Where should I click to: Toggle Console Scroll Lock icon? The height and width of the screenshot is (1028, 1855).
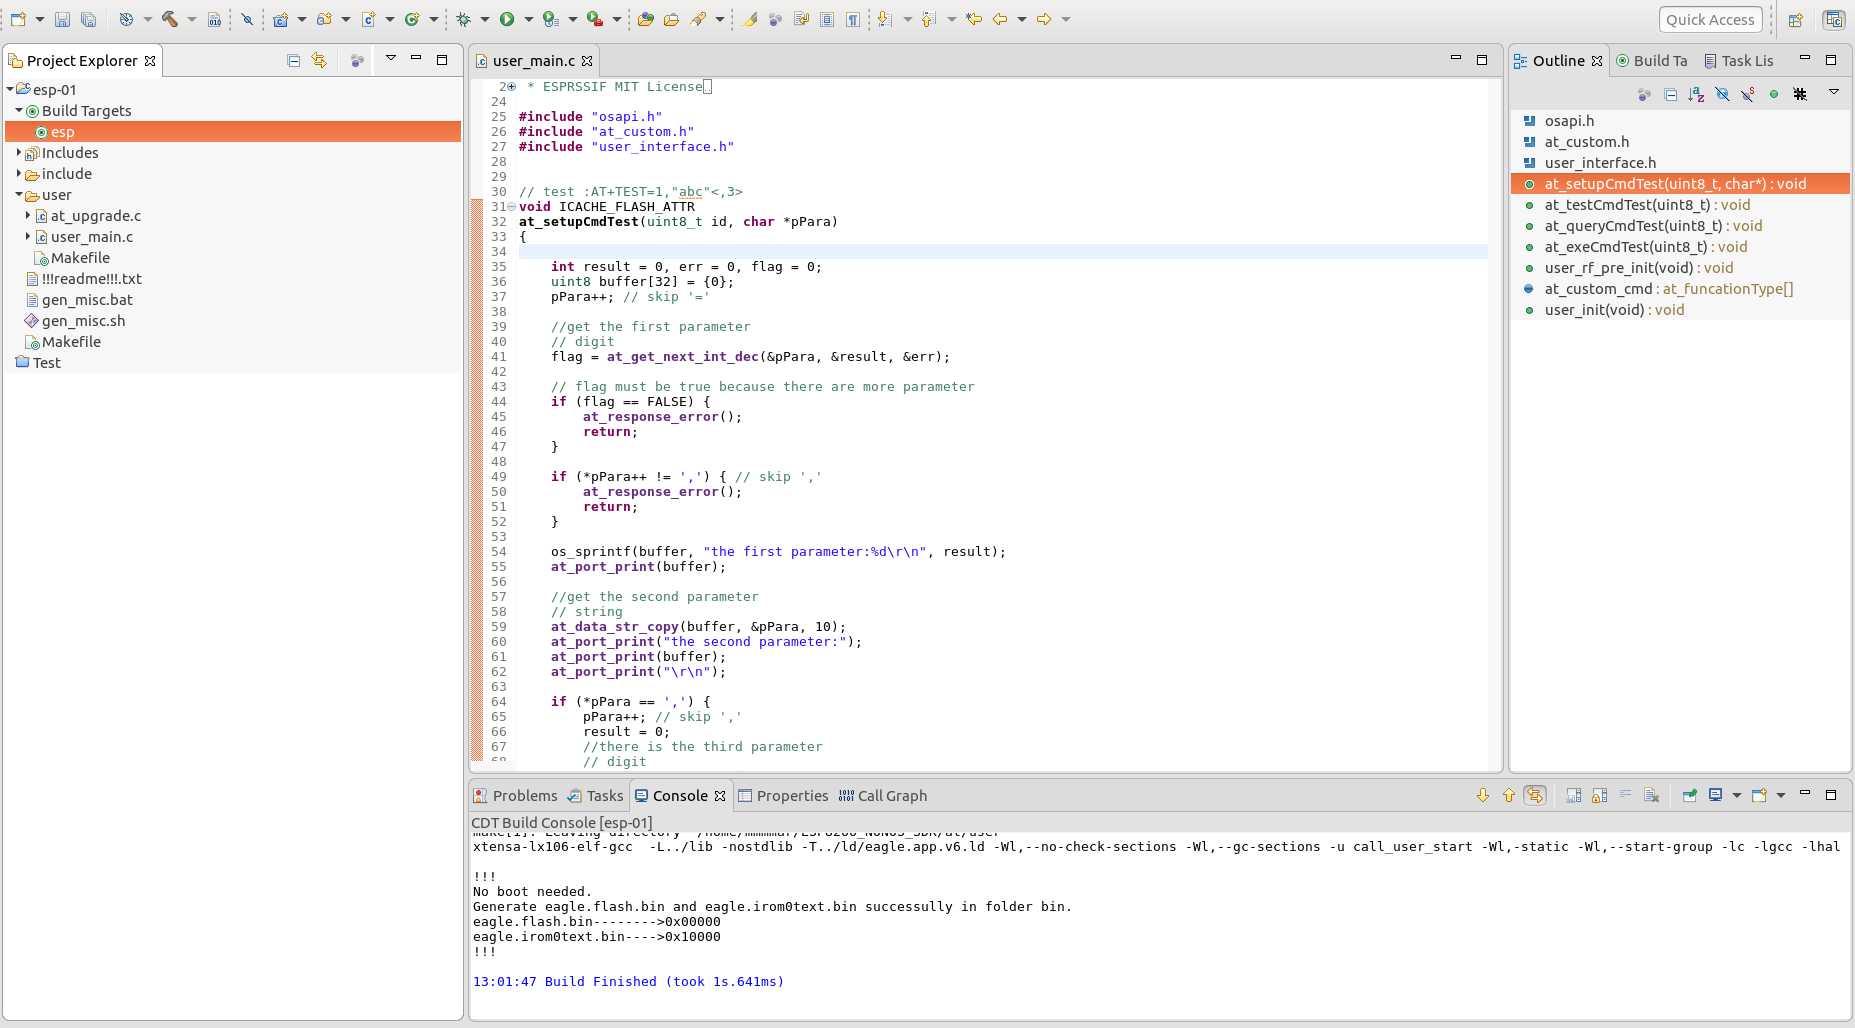(1599, 795)
